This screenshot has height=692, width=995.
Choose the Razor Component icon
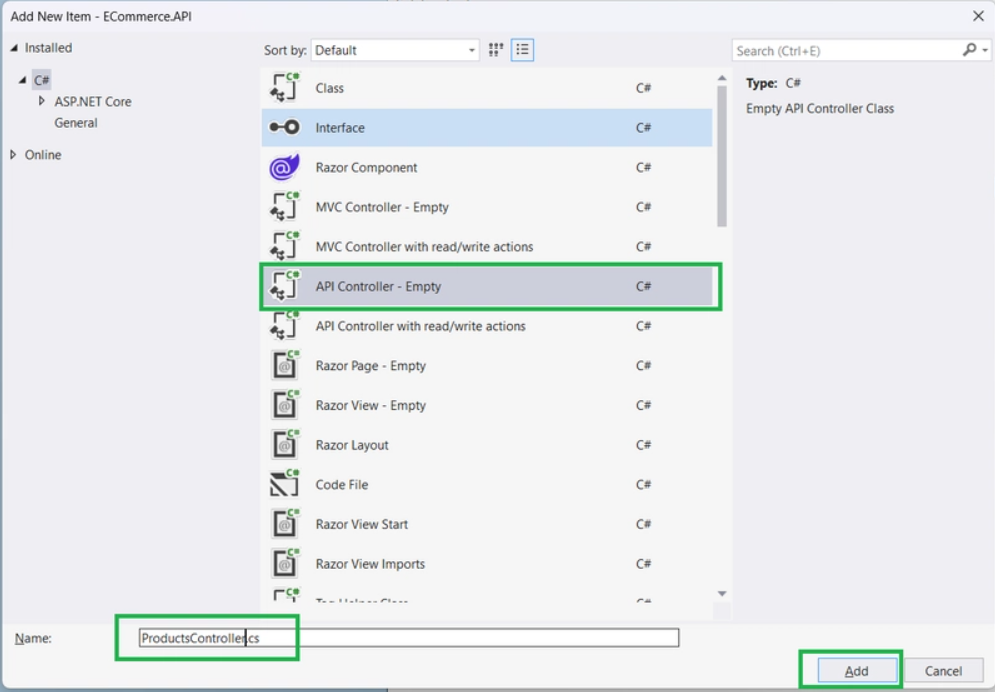click(284, 167)
